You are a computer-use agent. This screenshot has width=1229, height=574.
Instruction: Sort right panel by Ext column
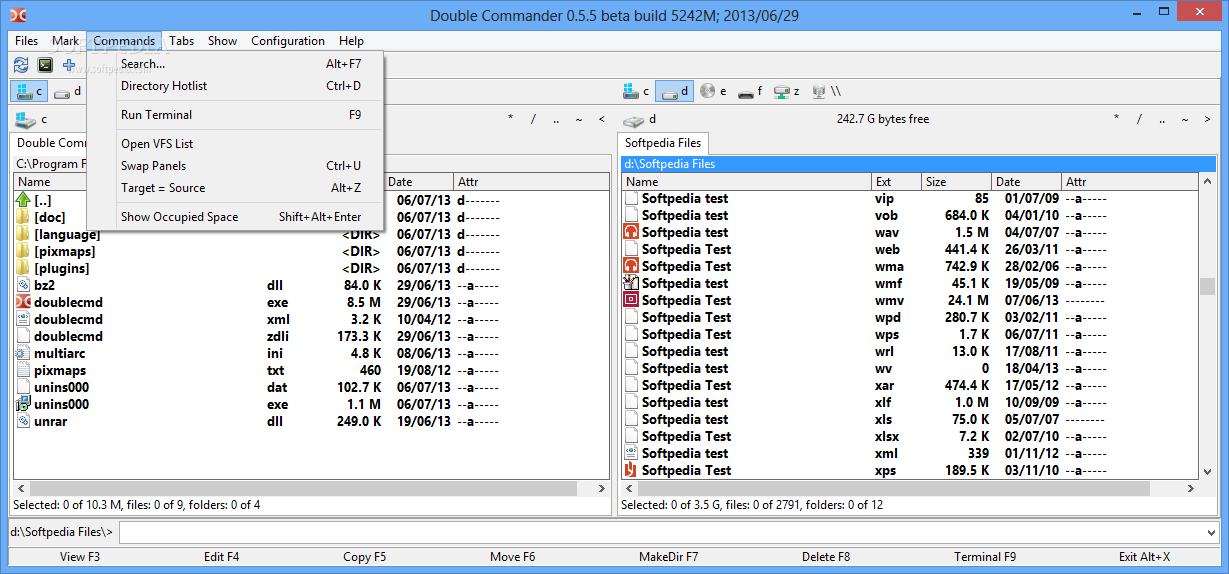tap(896, 182)
